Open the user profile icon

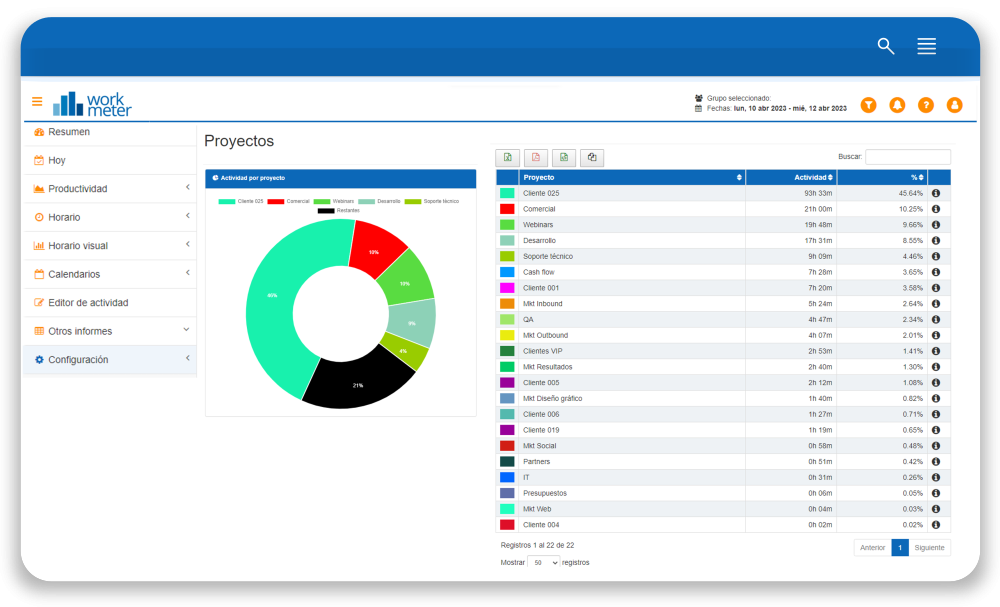(954, 105)
